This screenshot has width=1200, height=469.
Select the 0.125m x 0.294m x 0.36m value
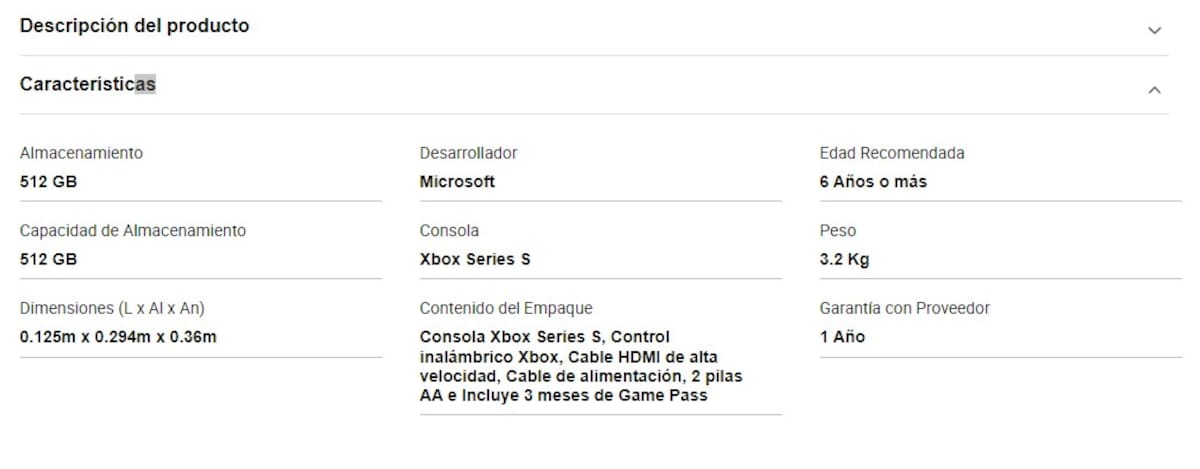click(x=118, y=337)
